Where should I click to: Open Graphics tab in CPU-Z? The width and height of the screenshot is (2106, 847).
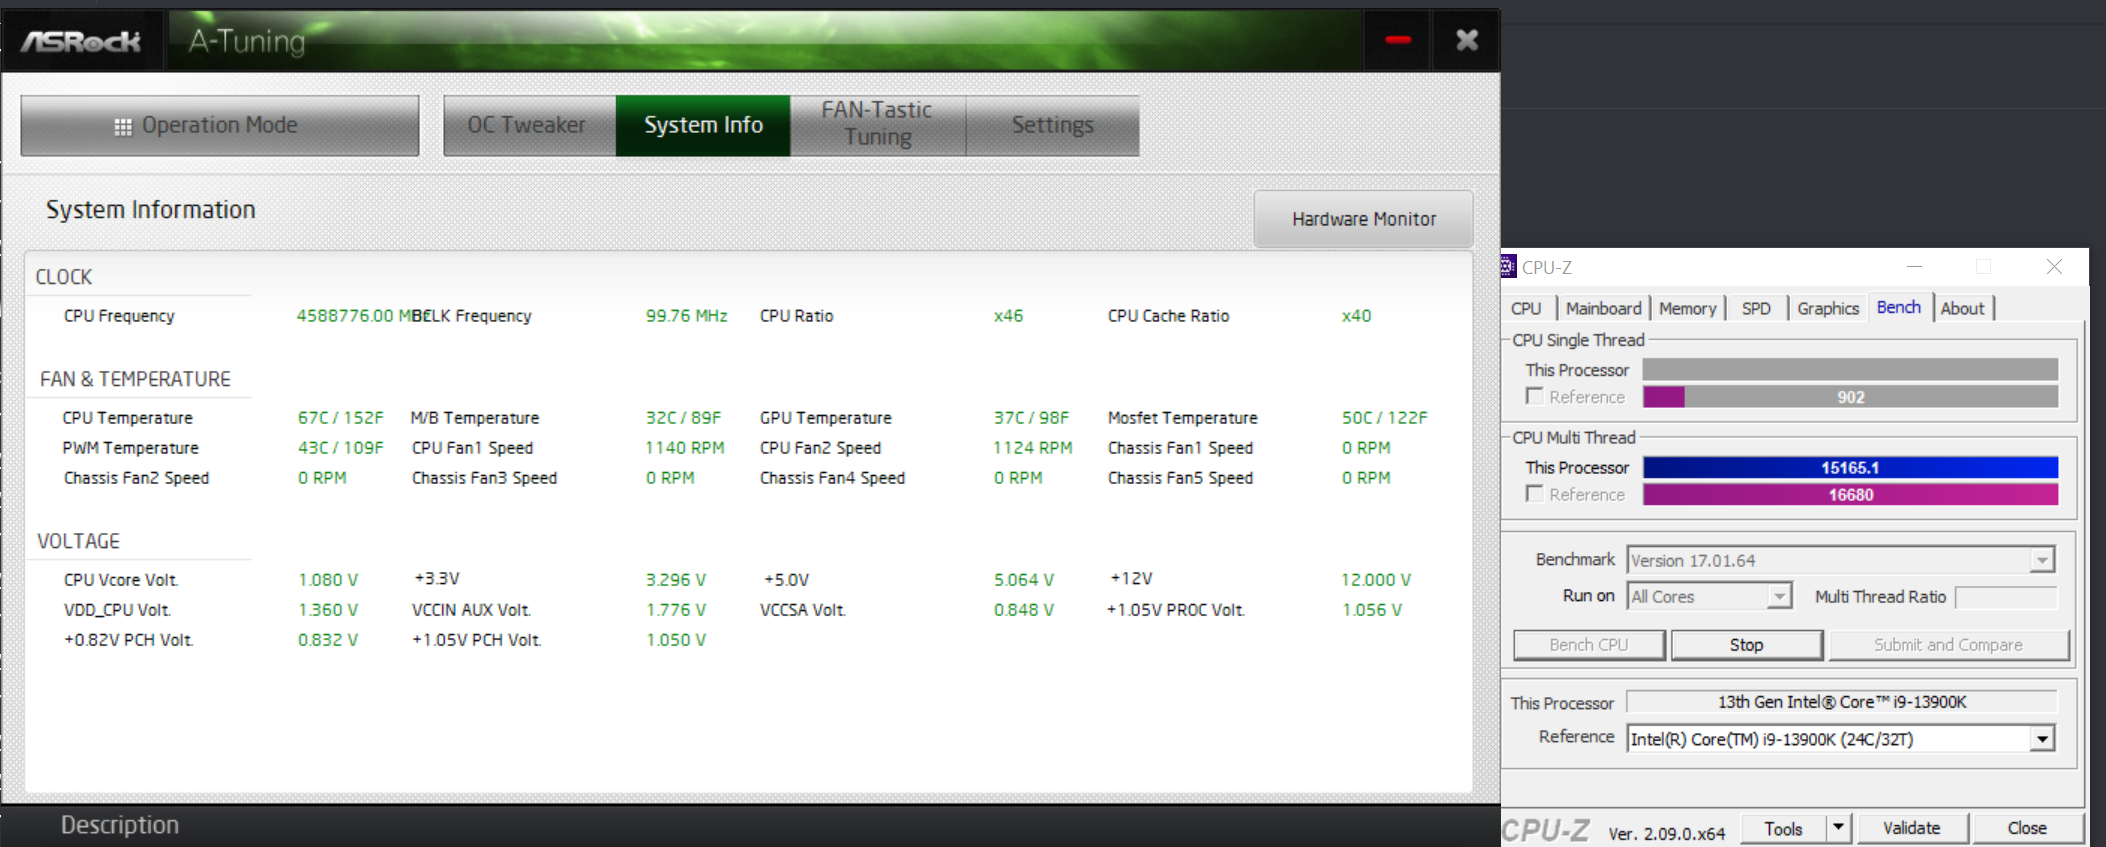coord(1827,308)
